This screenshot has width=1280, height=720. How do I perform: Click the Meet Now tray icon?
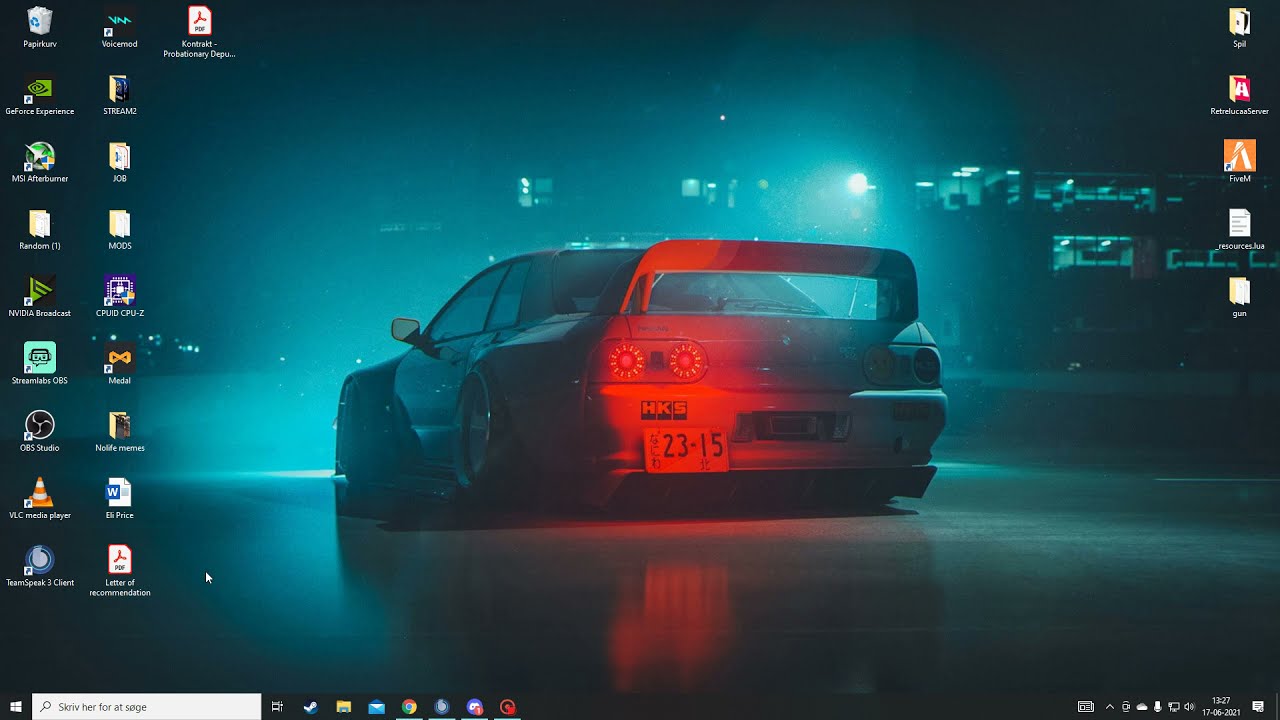pos(1126,707)
